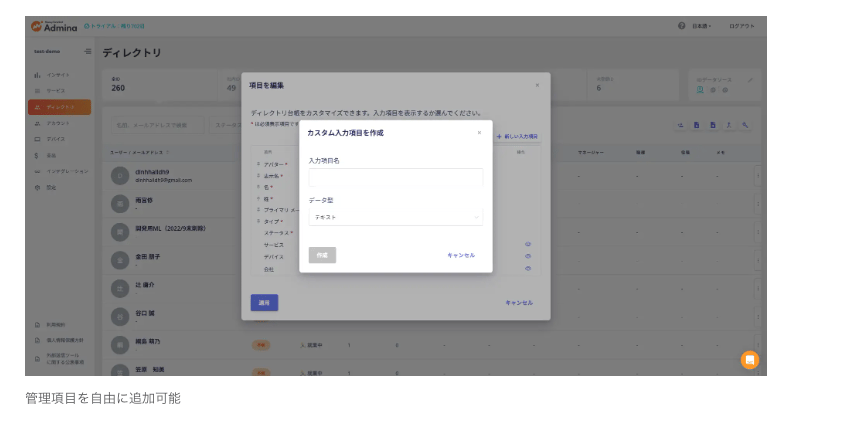Grab the drag handle beside タイプ
Screen dimensions: 854x421
(258, 221)
